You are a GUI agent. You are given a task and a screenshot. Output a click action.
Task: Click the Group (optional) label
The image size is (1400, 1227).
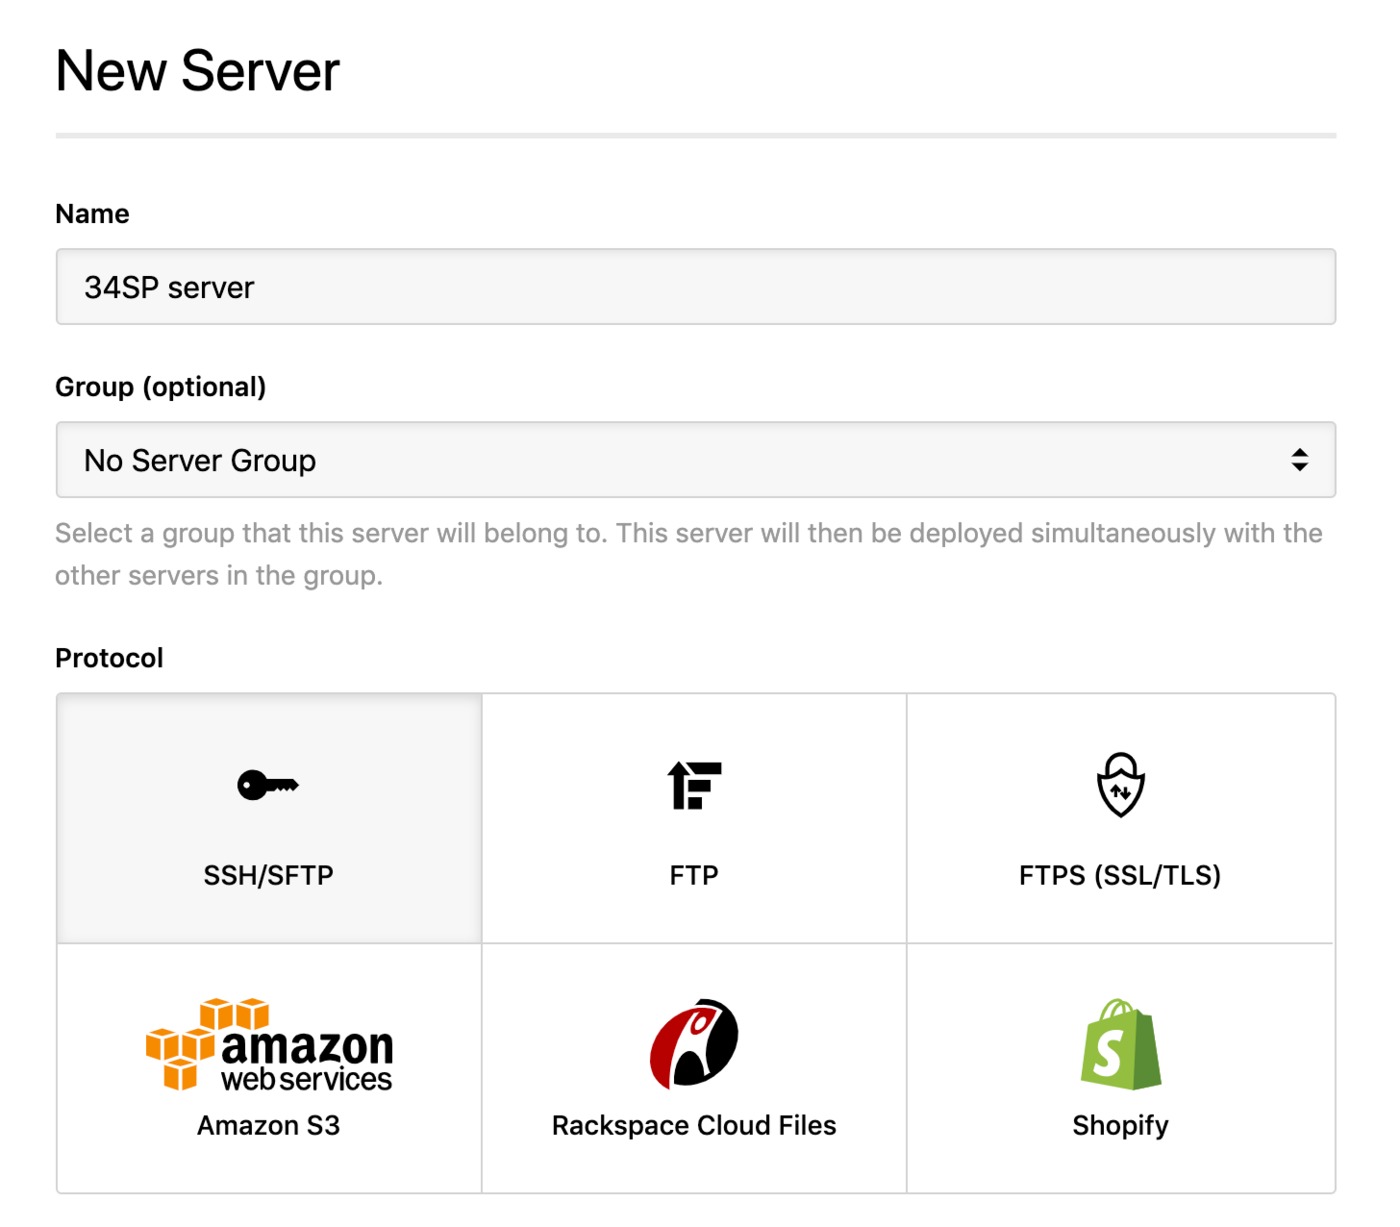click(x=161, y=387)
